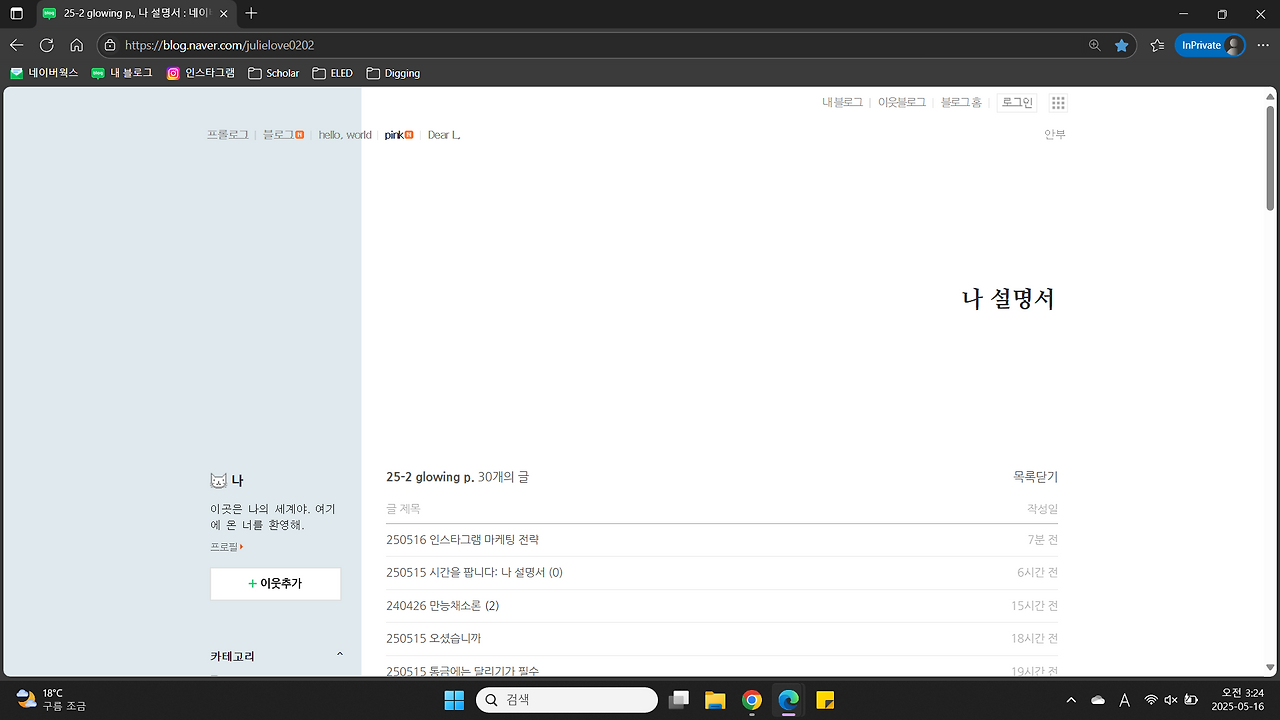The image size is (1280, 720).
Task: Open the Scholar bookmarks folder
Action: 273,72
